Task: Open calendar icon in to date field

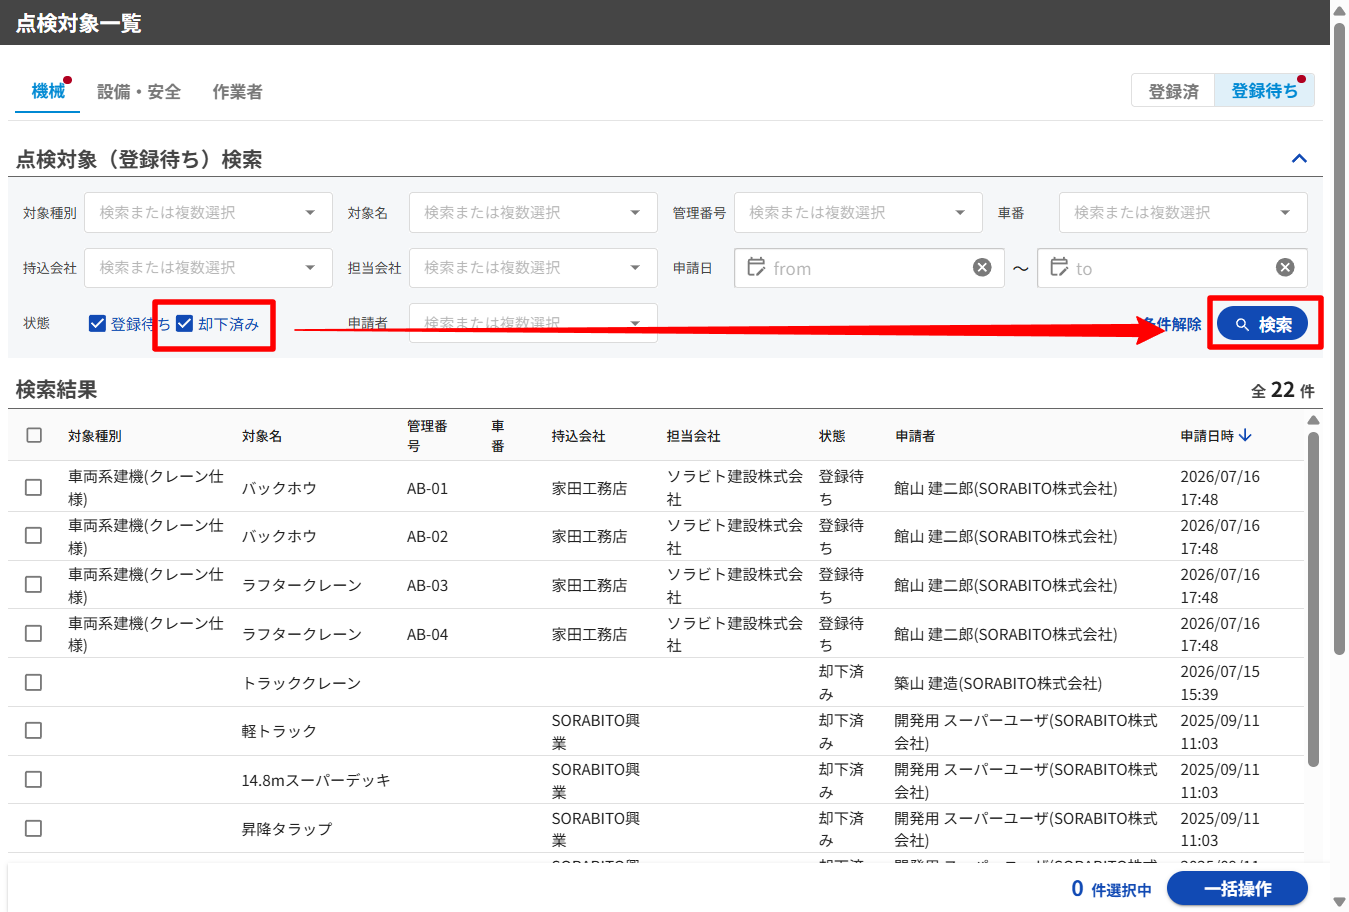Action: pyautogui.click(x=1059, y=267)
